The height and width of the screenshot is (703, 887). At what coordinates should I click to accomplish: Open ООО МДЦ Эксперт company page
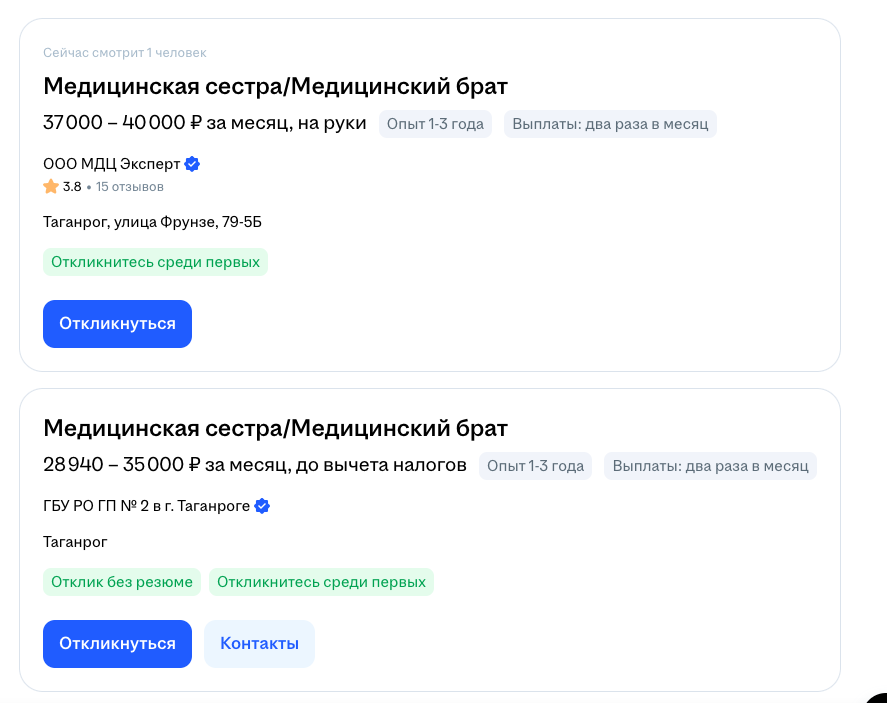pyautogui.click(x=112, y=164)
